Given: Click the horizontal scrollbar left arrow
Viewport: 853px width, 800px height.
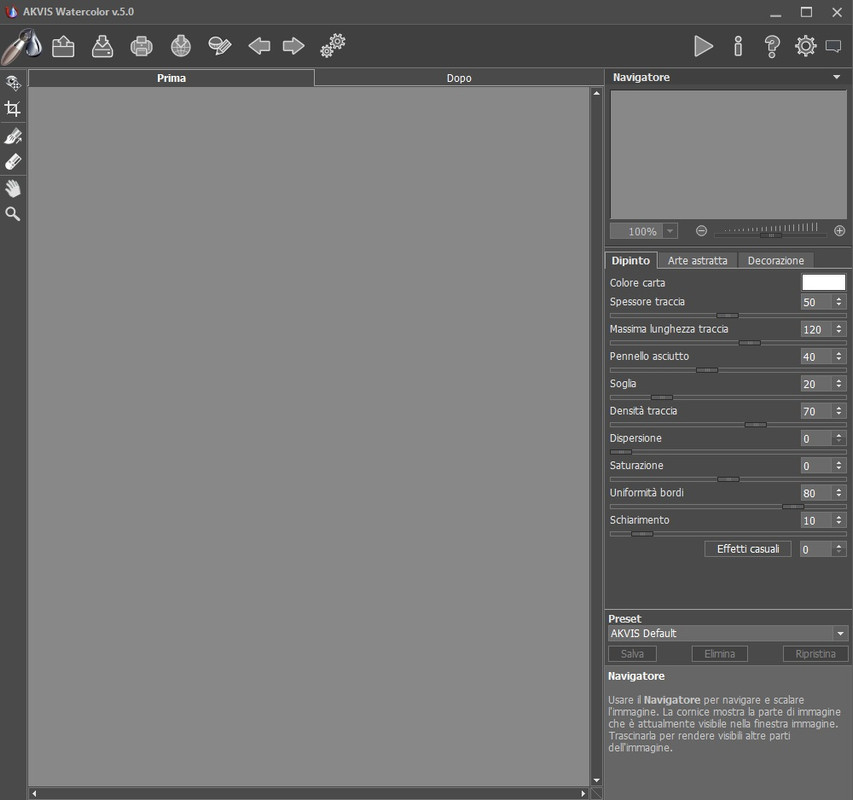Looking at the screenshot, I should (34, 793).
